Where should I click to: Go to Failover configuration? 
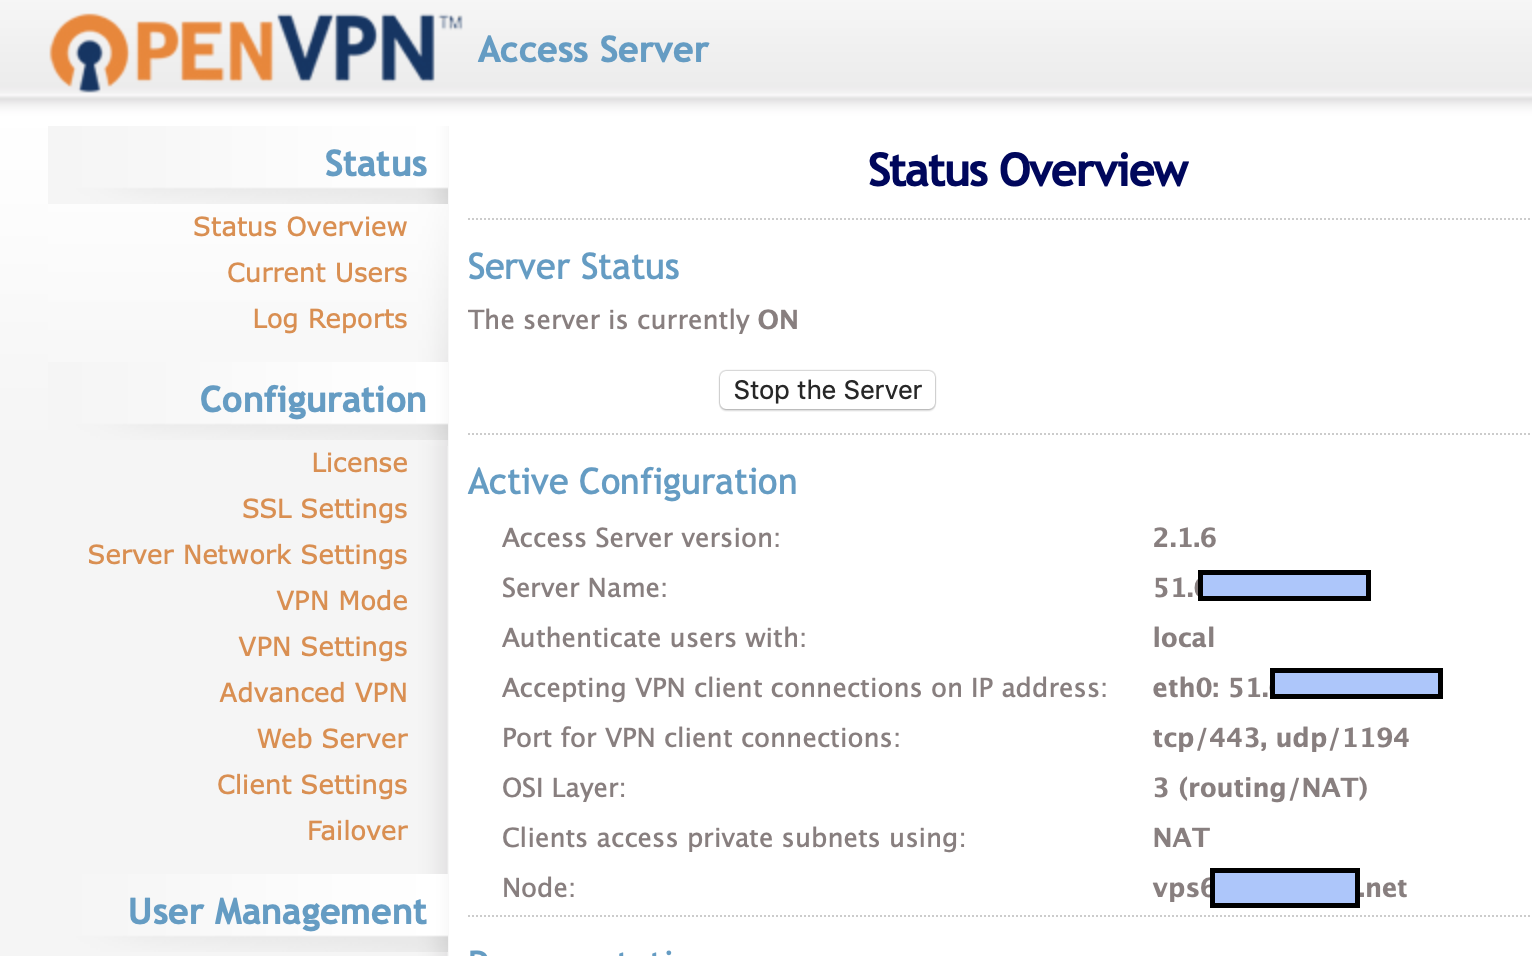[x=358, y=831]
